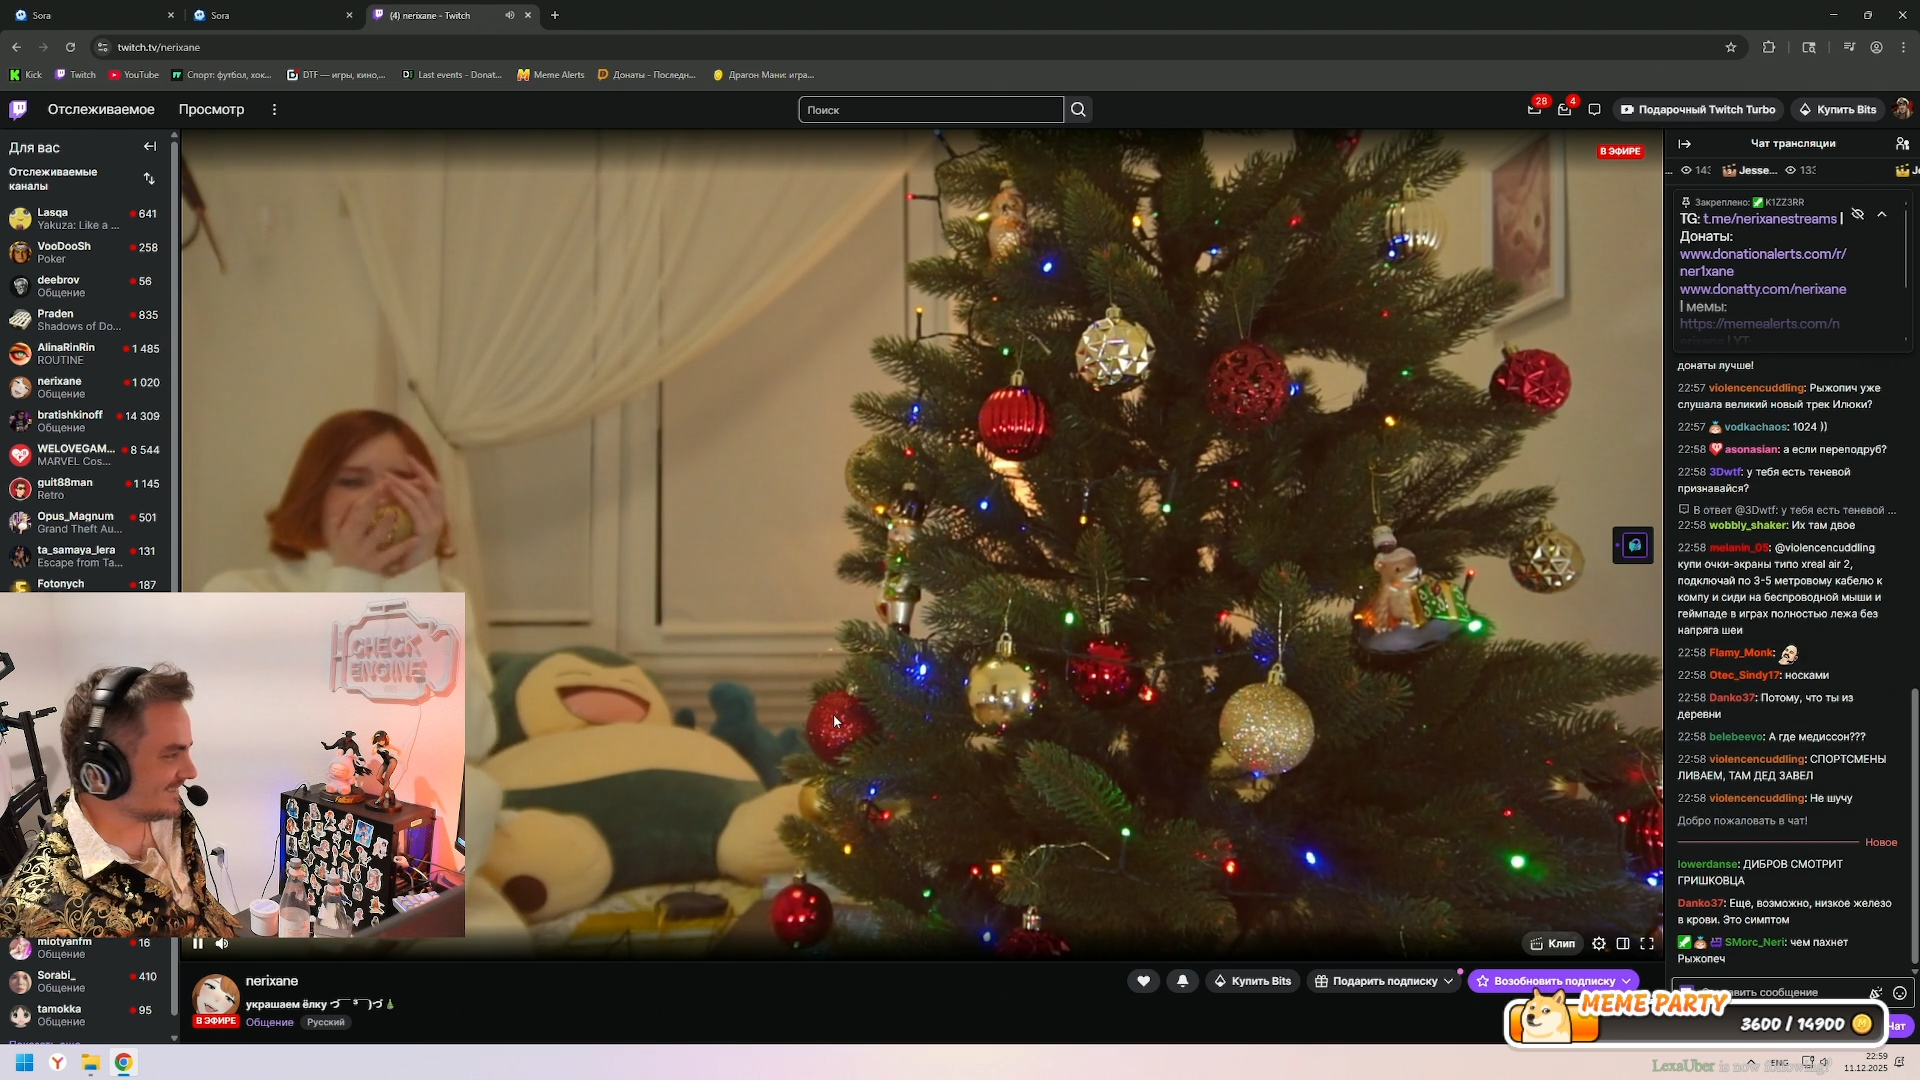Open notifications inbox with badge 4

pos(1565,110)
